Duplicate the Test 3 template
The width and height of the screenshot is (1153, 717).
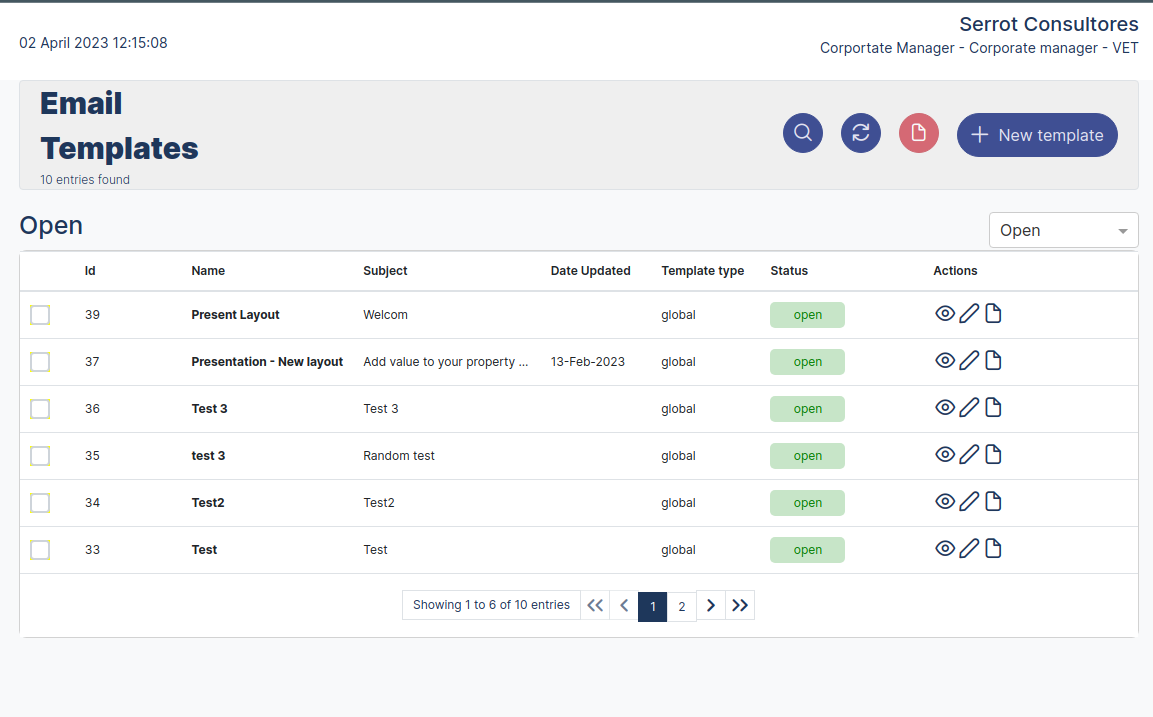point(993,407)
